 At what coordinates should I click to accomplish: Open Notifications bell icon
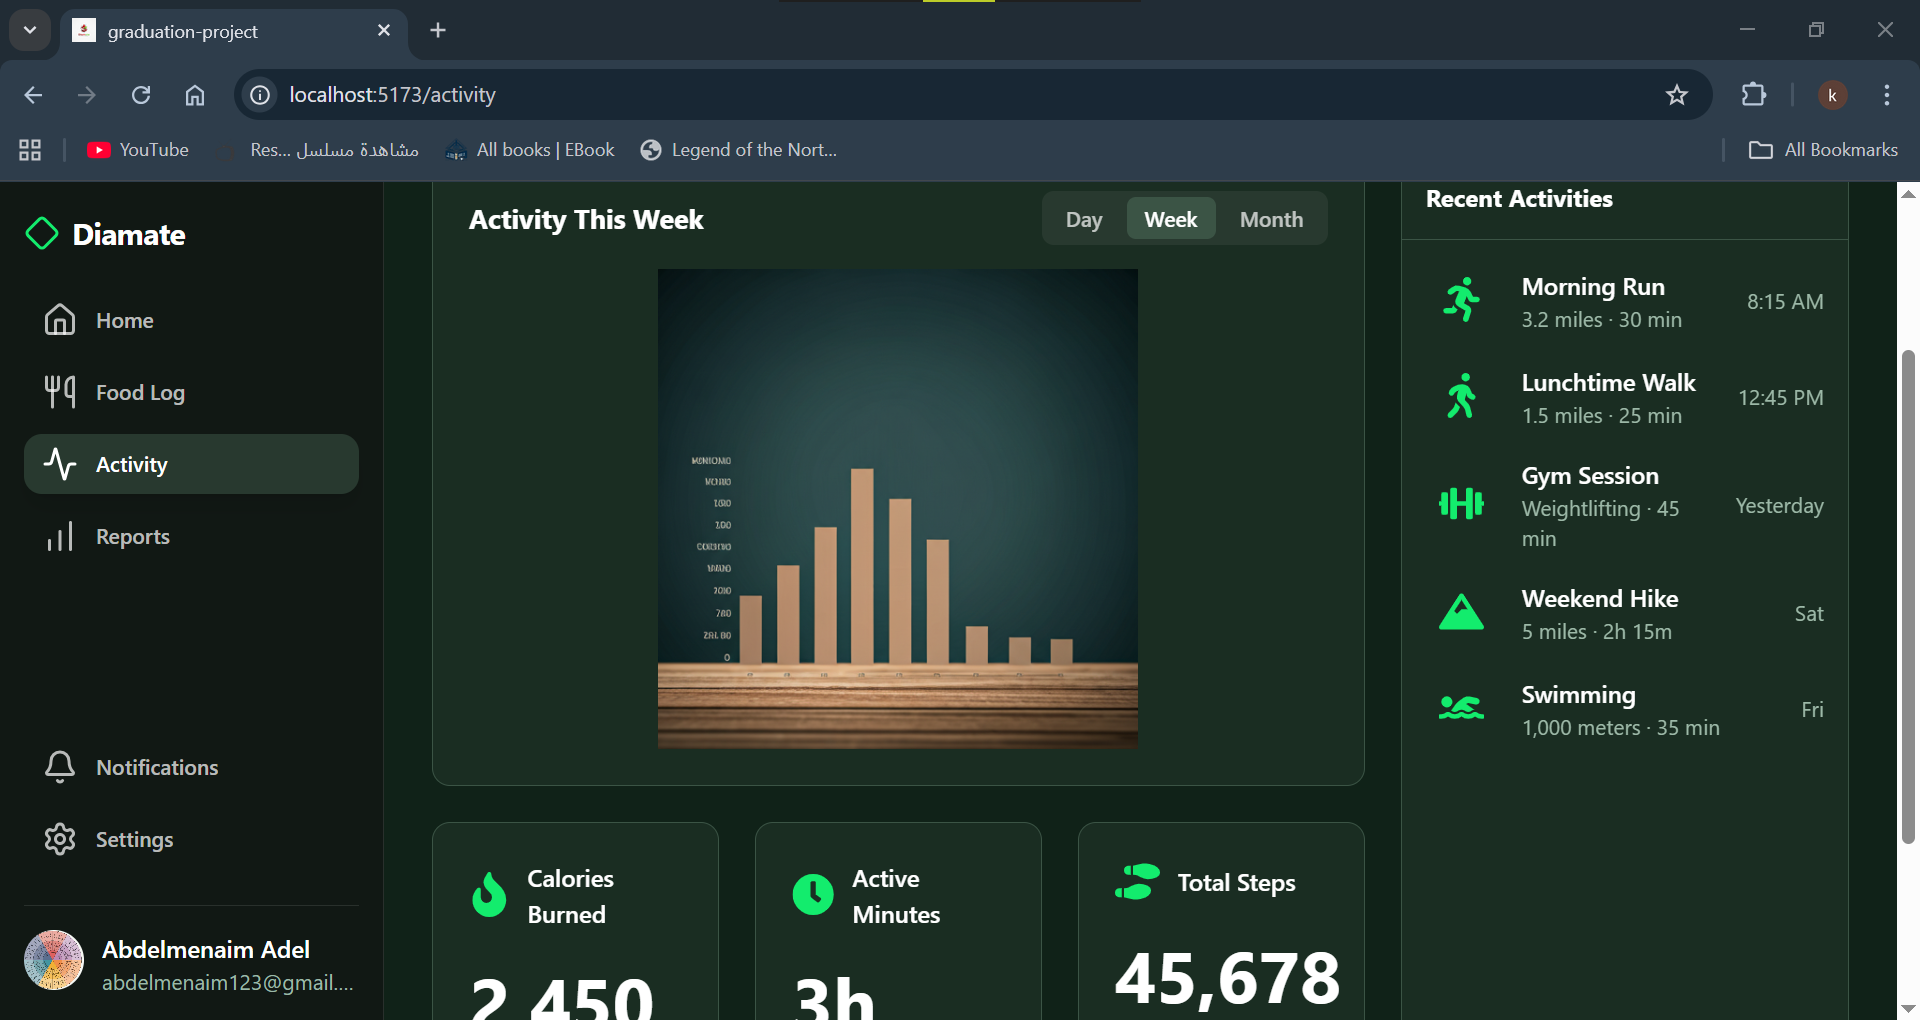click(x=60, y=767)
